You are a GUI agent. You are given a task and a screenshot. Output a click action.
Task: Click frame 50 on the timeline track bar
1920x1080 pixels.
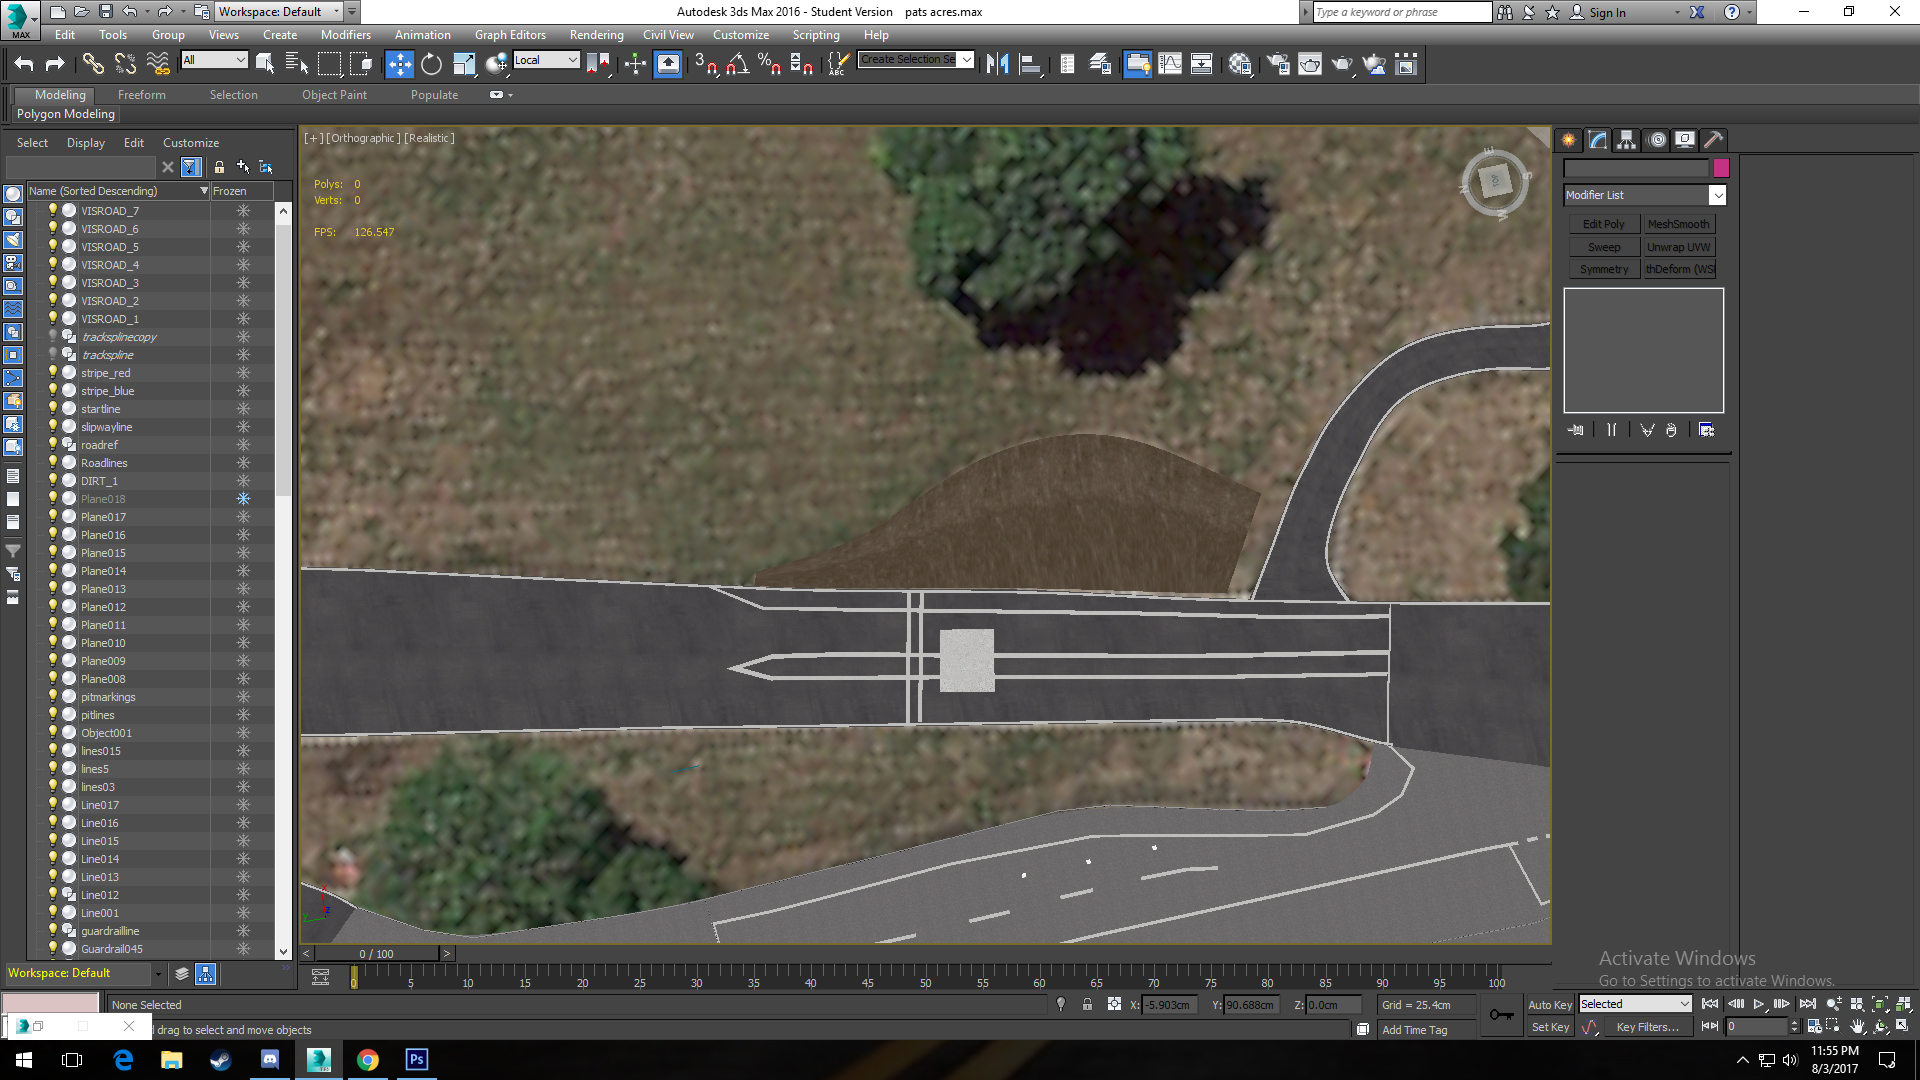click(x=925, y=976)
